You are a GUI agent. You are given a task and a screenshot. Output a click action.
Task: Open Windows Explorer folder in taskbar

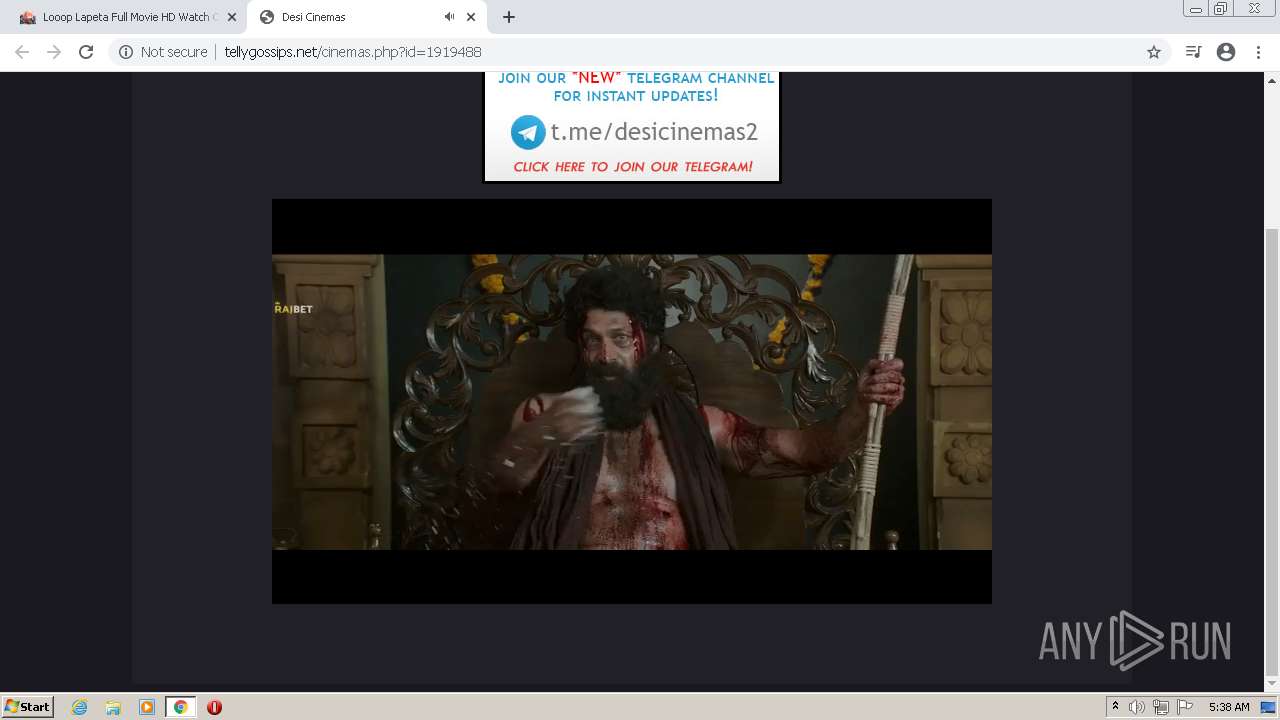[113, 707]
